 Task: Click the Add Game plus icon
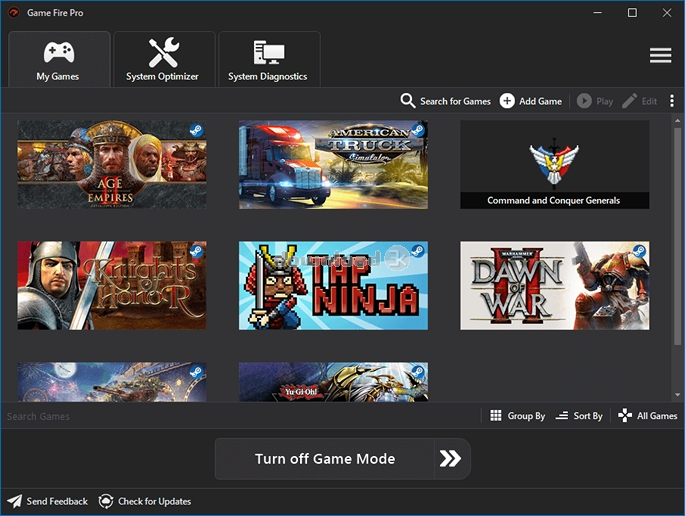507,101
